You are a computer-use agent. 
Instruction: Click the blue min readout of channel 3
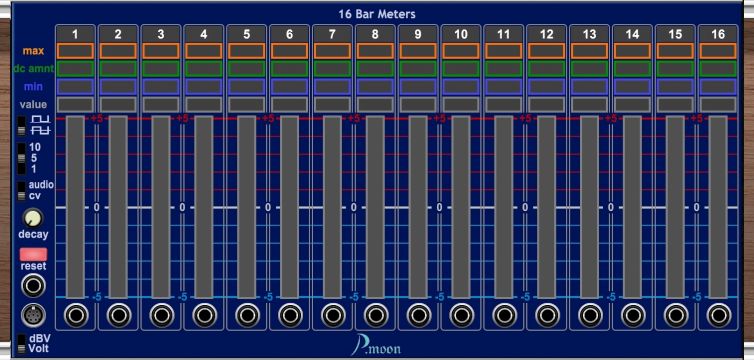point(161,87)
